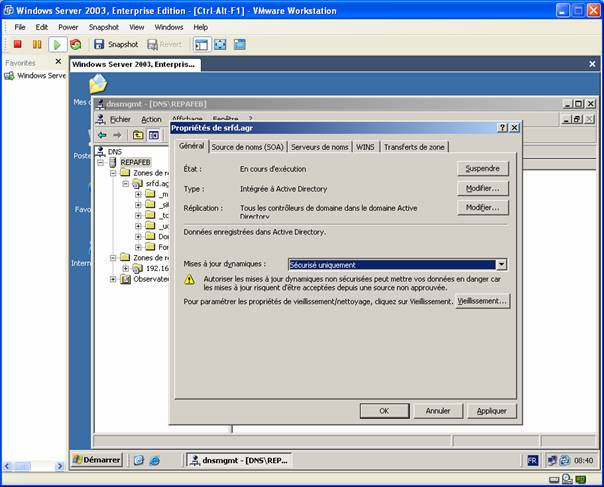Open the Fichier menu in dnsmgmt
604x487 pixels.
pos(120,119)
